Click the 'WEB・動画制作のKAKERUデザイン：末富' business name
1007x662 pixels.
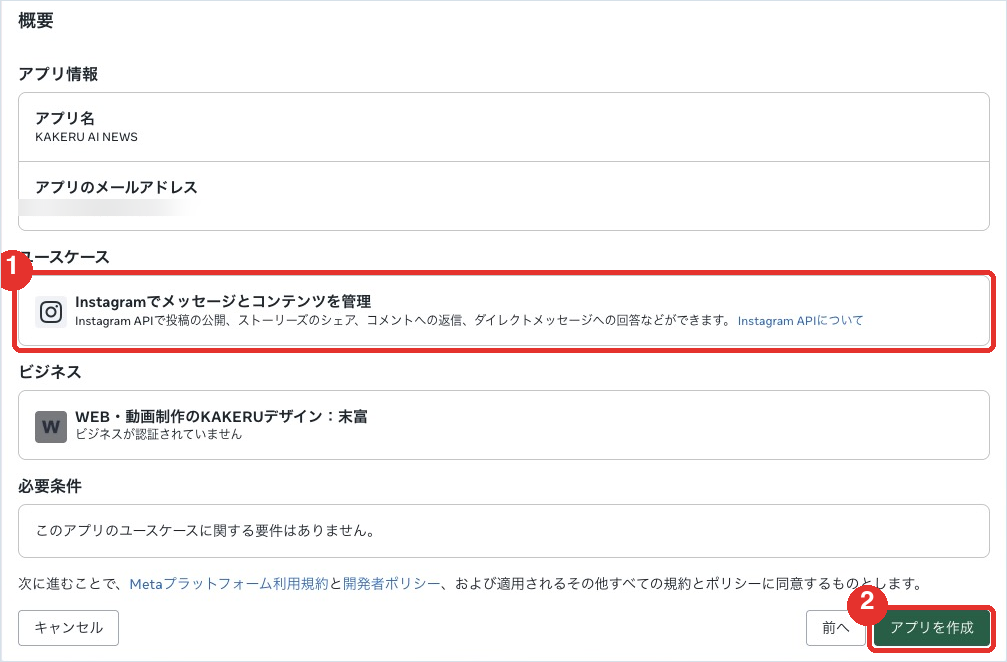pyautogui.click(x=221, y=417)
